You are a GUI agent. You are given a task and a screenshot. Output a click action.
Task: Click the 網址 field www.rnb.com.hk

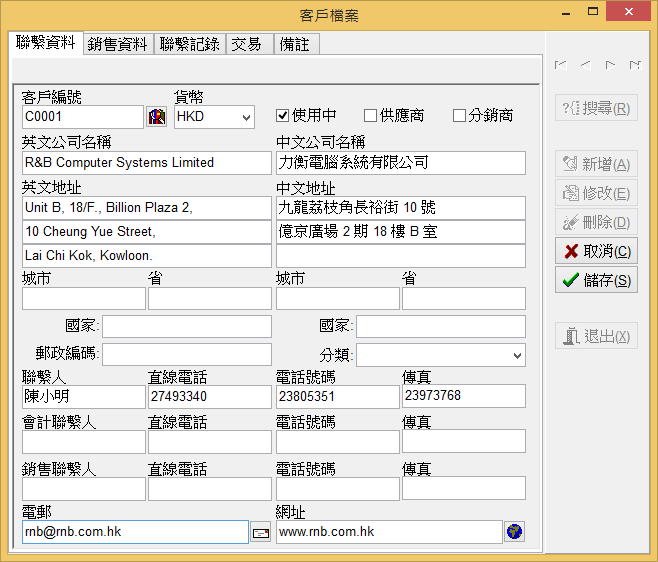point(389,532)
